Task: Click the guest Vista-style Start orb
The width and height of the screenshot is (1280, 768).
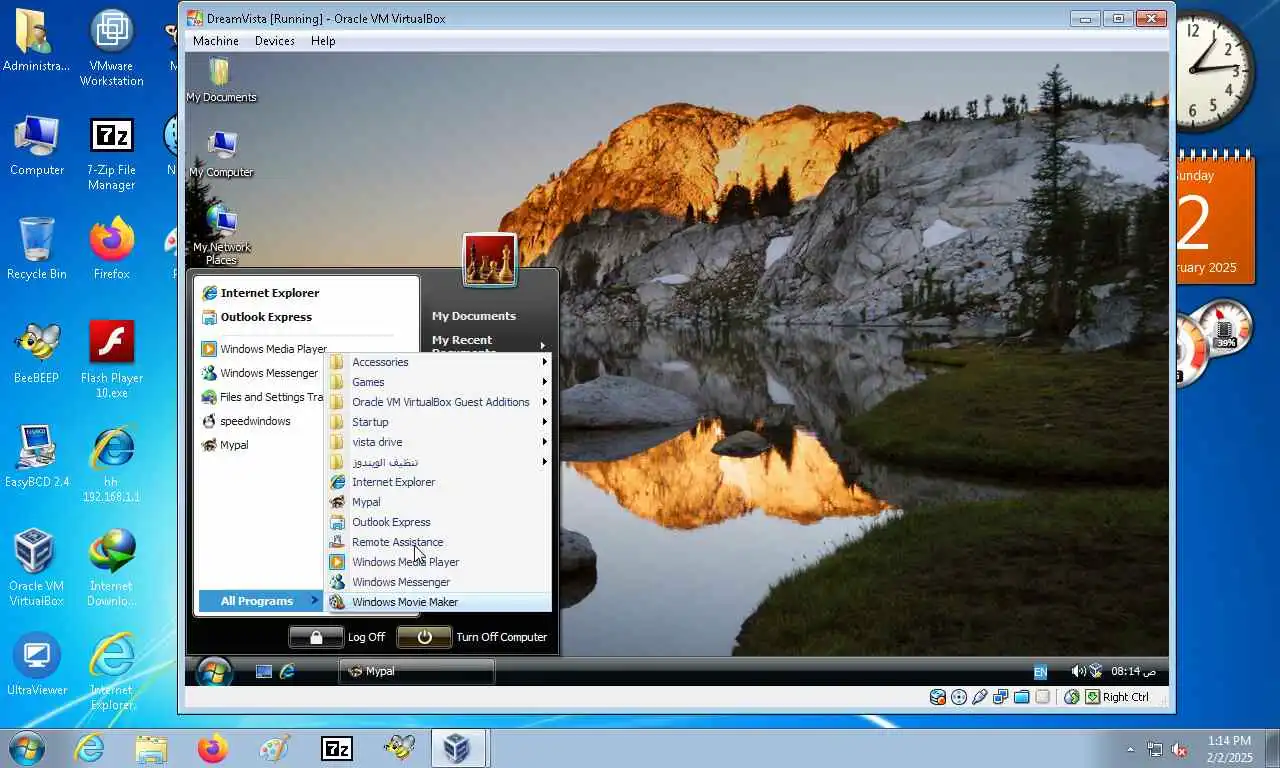Action: coord(213,671)
